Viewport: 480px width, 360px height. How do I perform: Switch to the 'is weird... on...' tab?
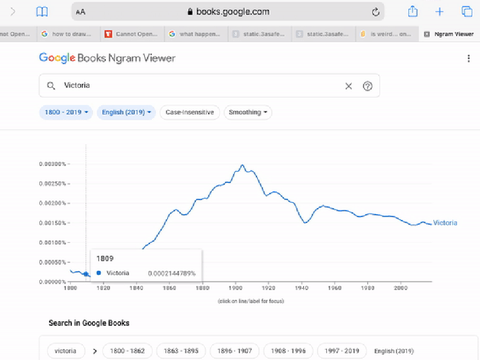(x=387, y=34)
